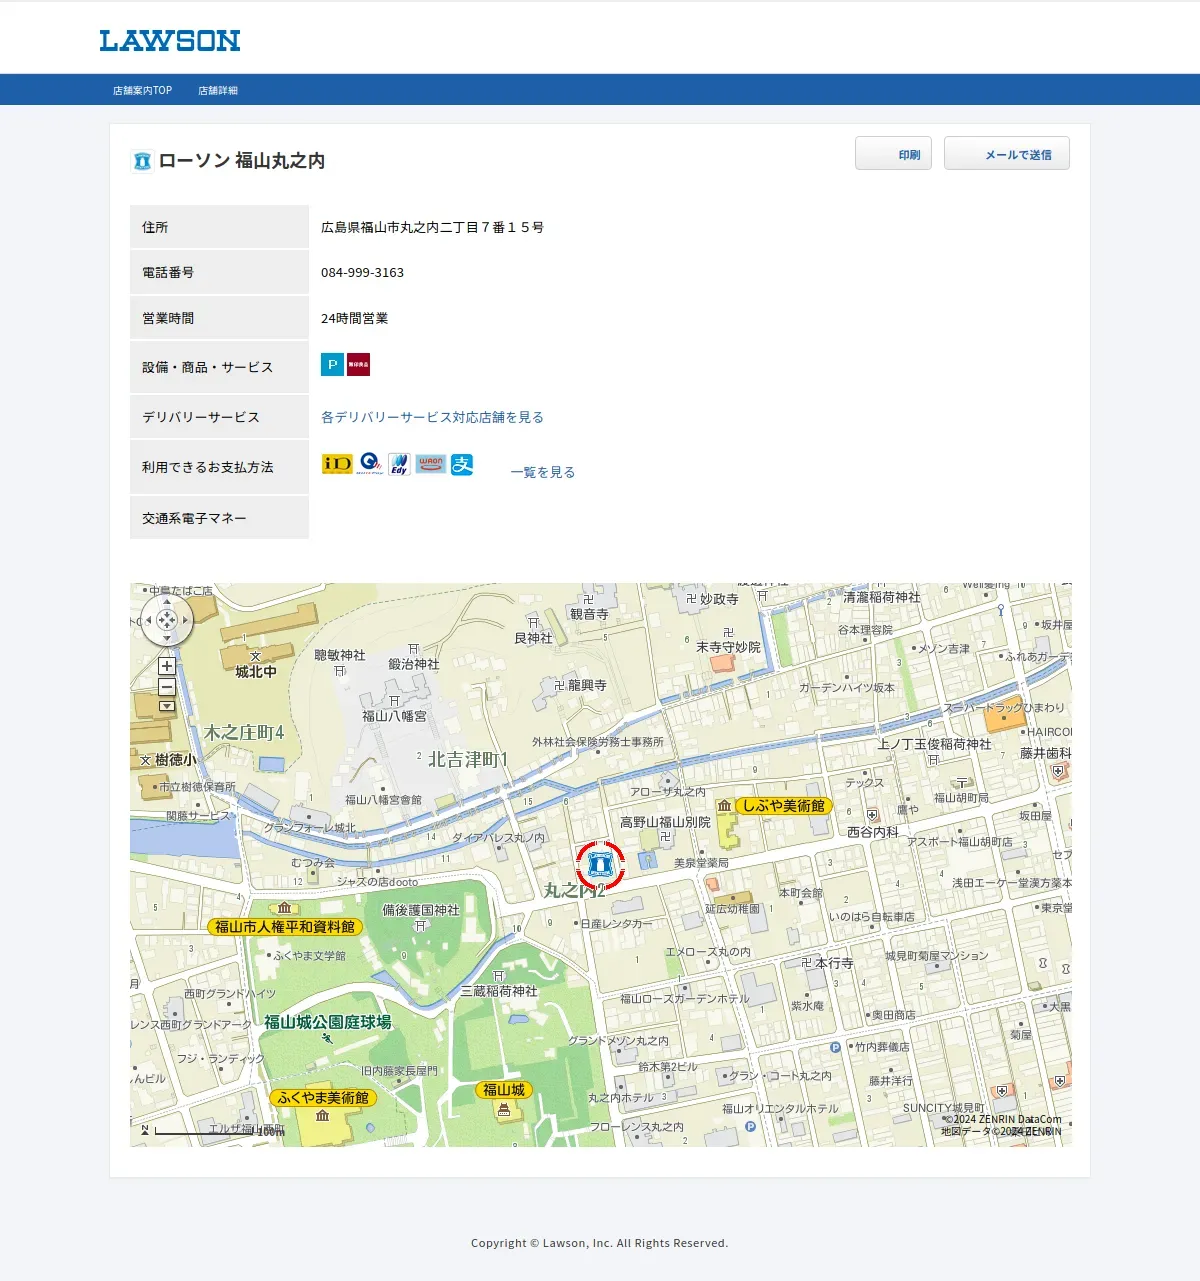Screen dimensions: 1200x1281
Task: Click the address 広島県福山市丸之内二丁目７番１５号
Action: (x=432, y=228)
